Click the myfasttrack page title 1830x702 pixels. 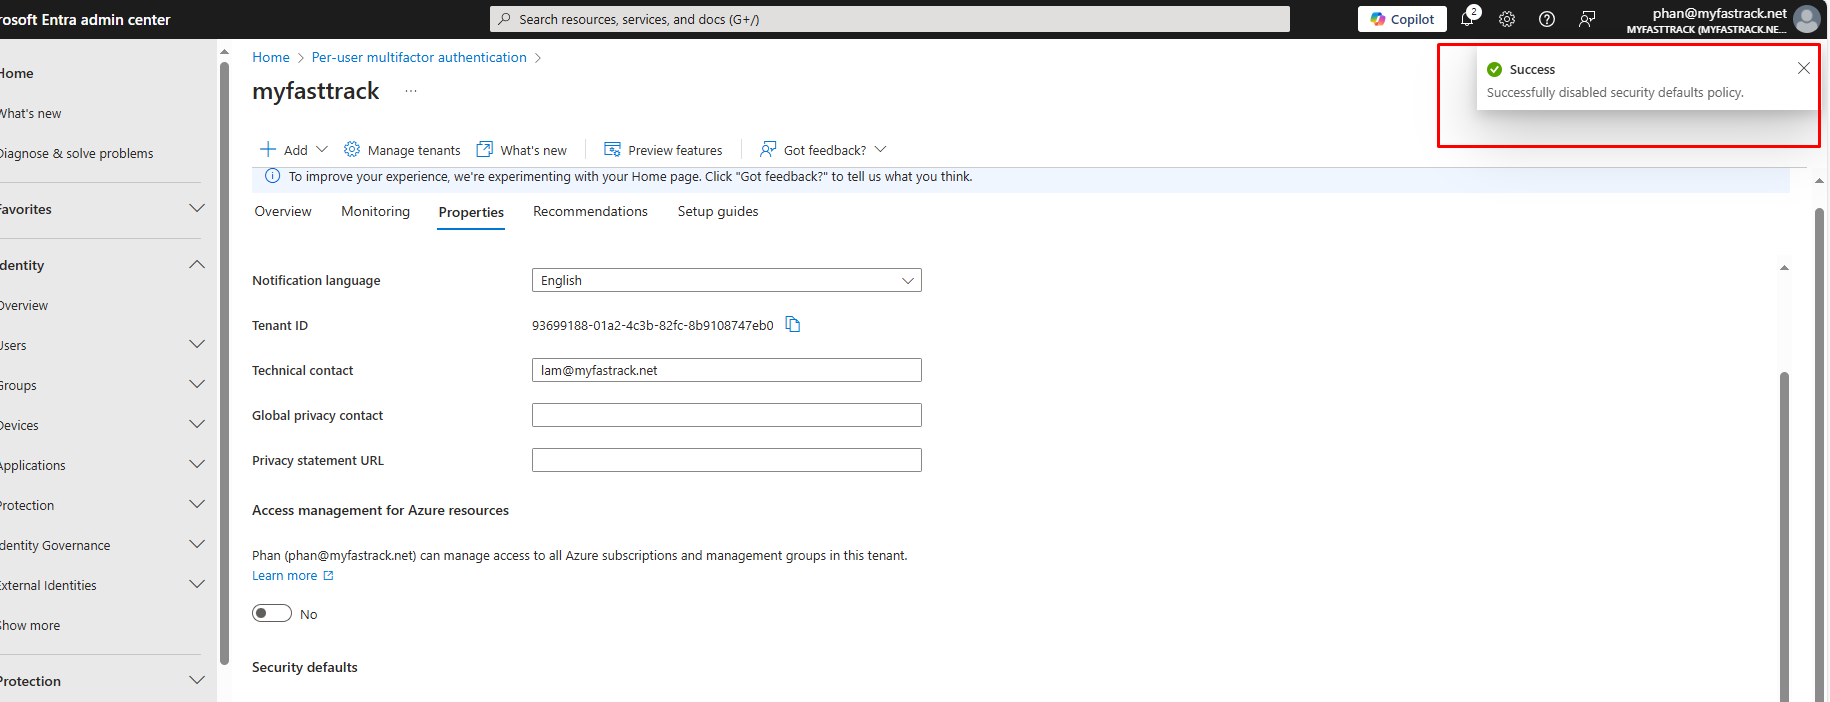click(315, 91)
